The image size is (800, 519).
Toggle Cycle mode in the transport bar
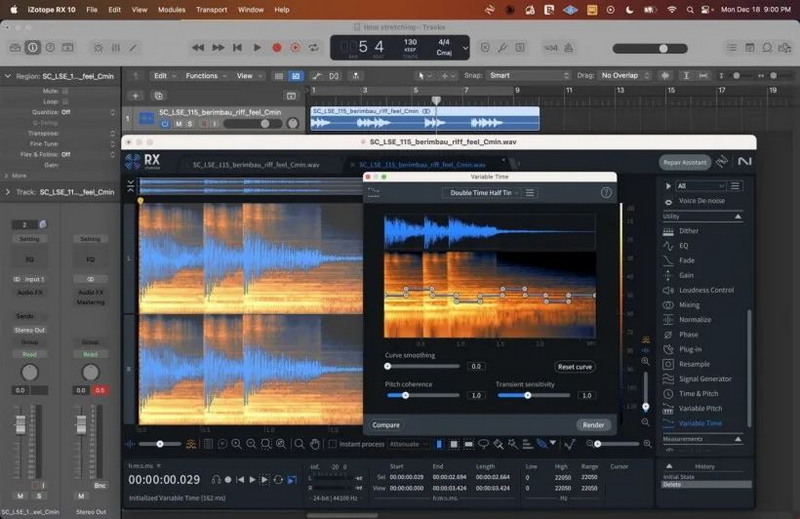[x=314, y=47]
